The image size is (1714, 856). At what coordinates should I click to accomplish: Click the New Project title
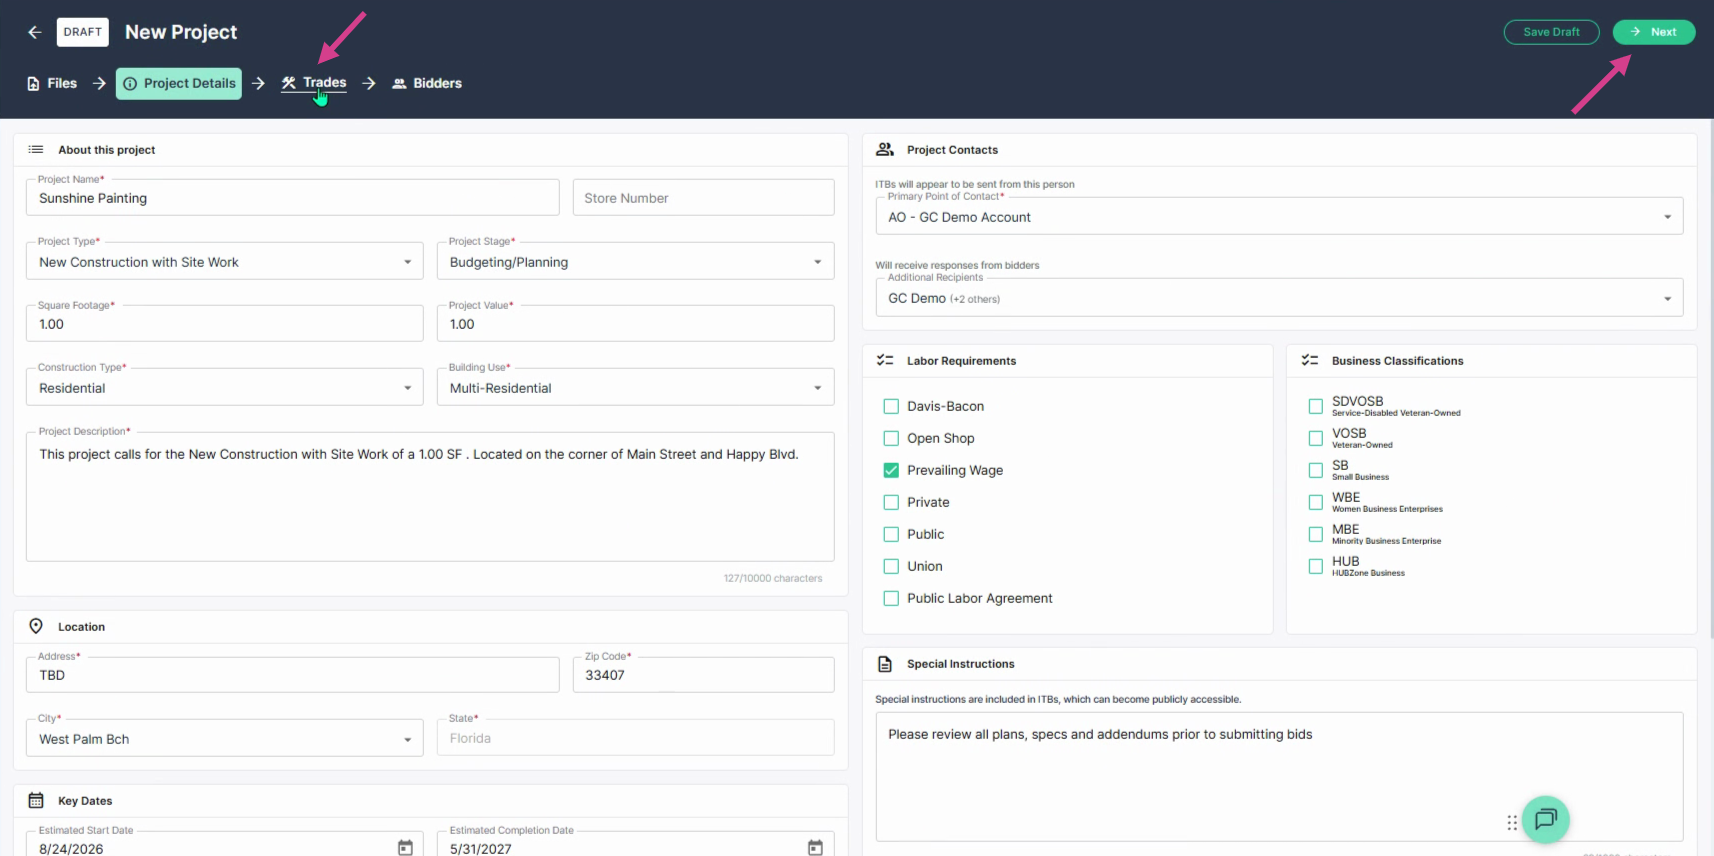coord(181,32)
